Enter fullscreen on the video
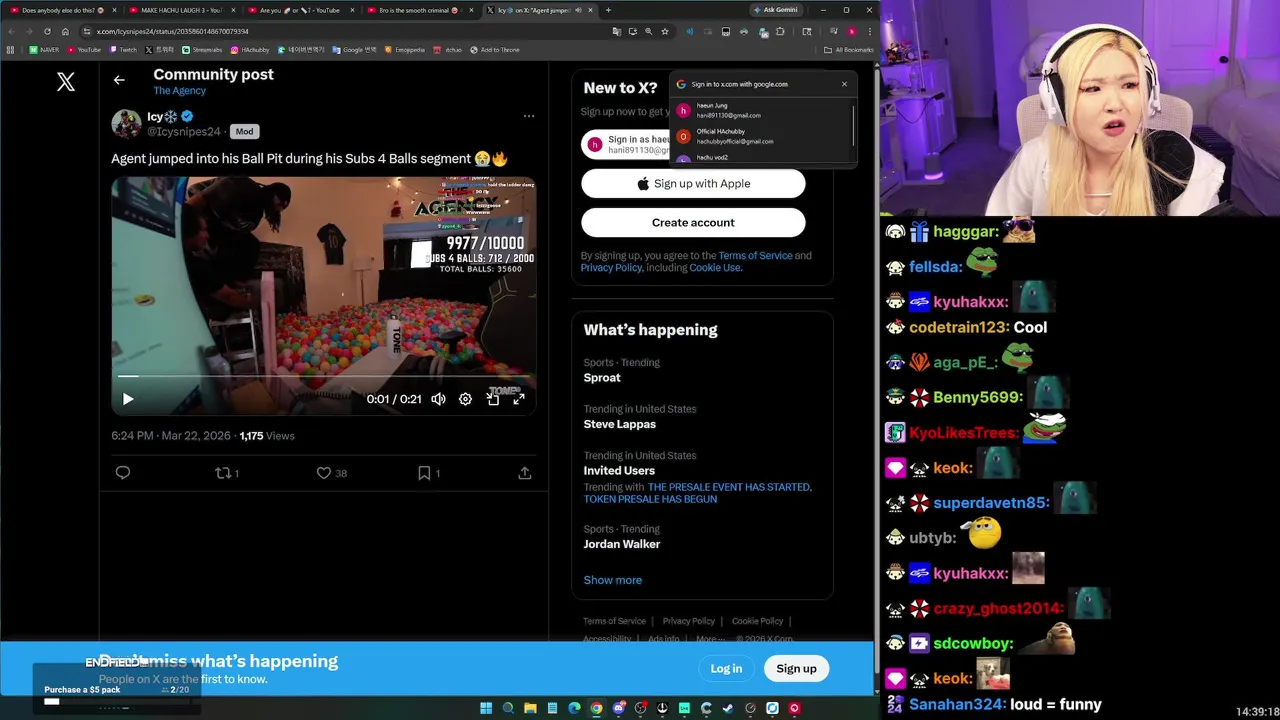This screenshot has width=1280, height=720. [x=519, y=399]
